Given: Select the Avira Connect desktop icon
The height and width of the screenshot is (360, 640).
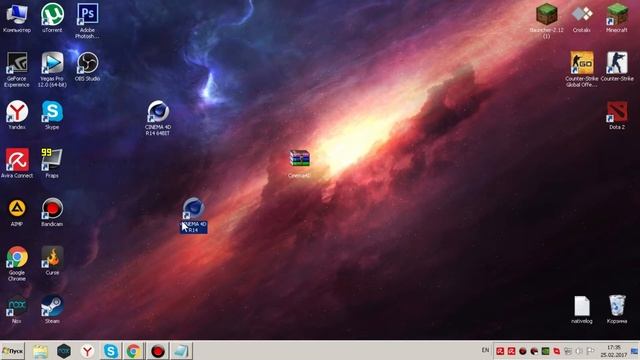Looking at the screenshot, I should (x=17, y=163).
